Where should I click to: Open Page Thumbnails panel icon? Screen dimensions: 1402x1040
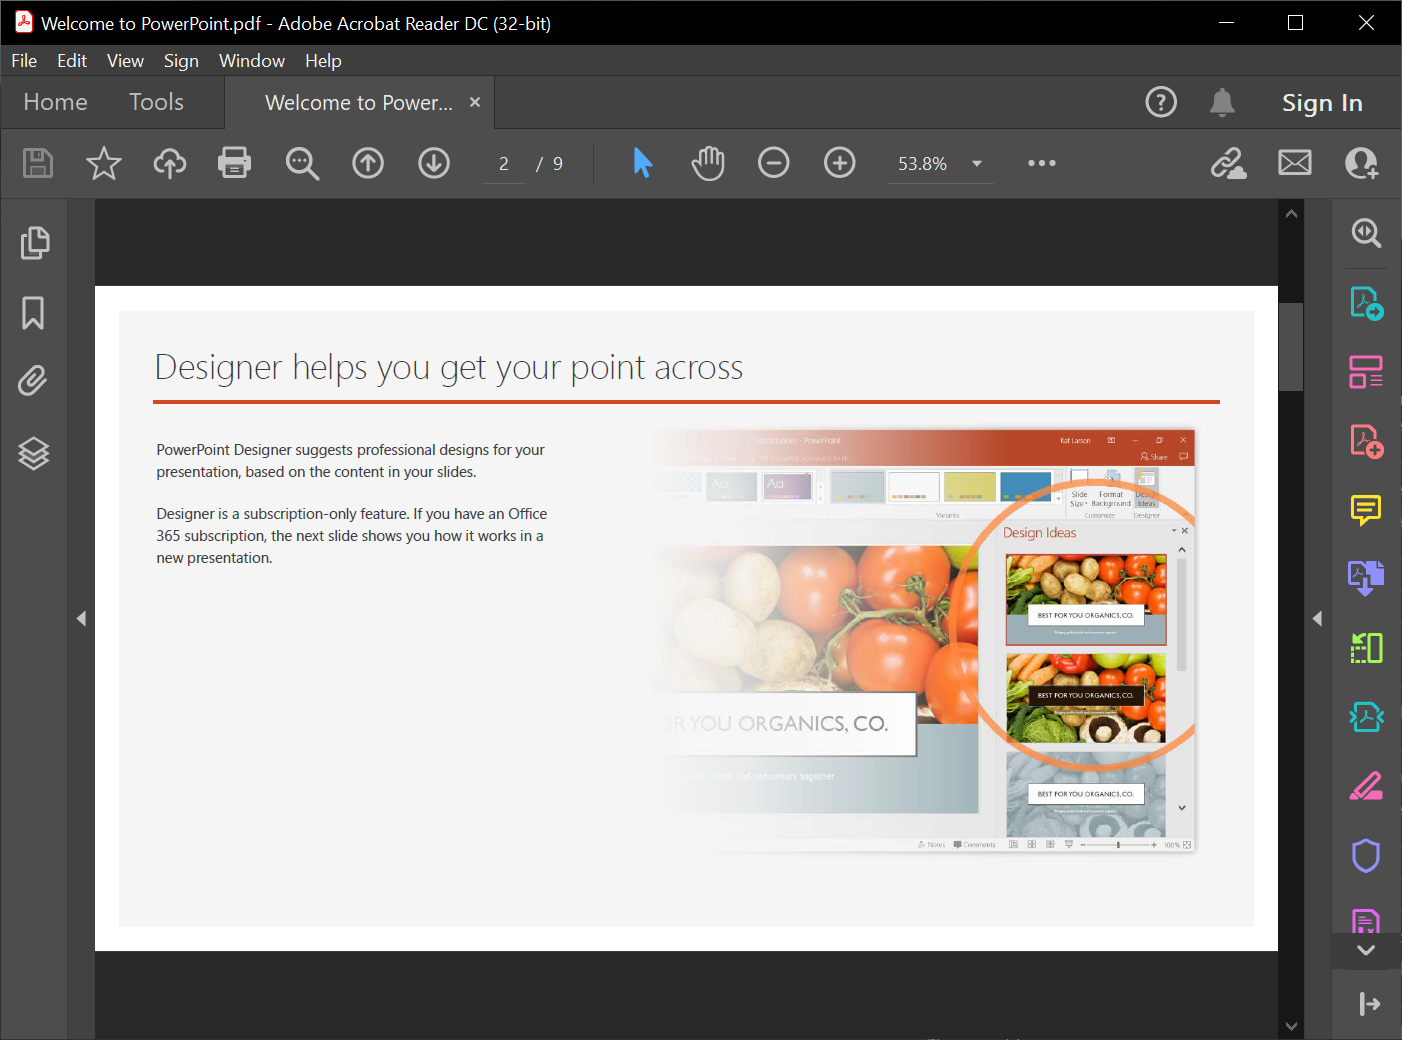tap(34, 243)
